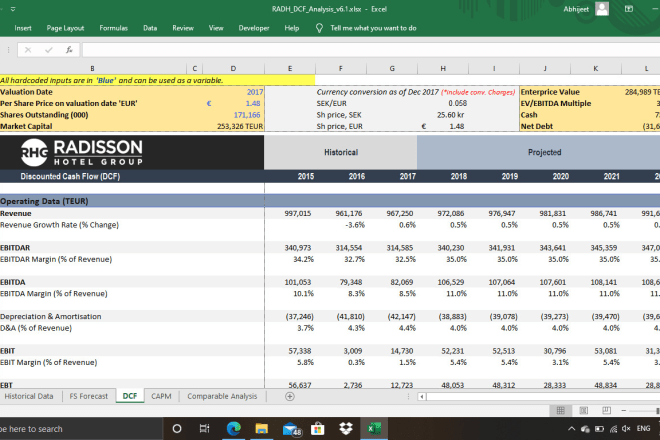The height and width of the screenshot is (440, 660).
Task: Switch to Page Layout view icon in status bar
Action: point(583,410)
